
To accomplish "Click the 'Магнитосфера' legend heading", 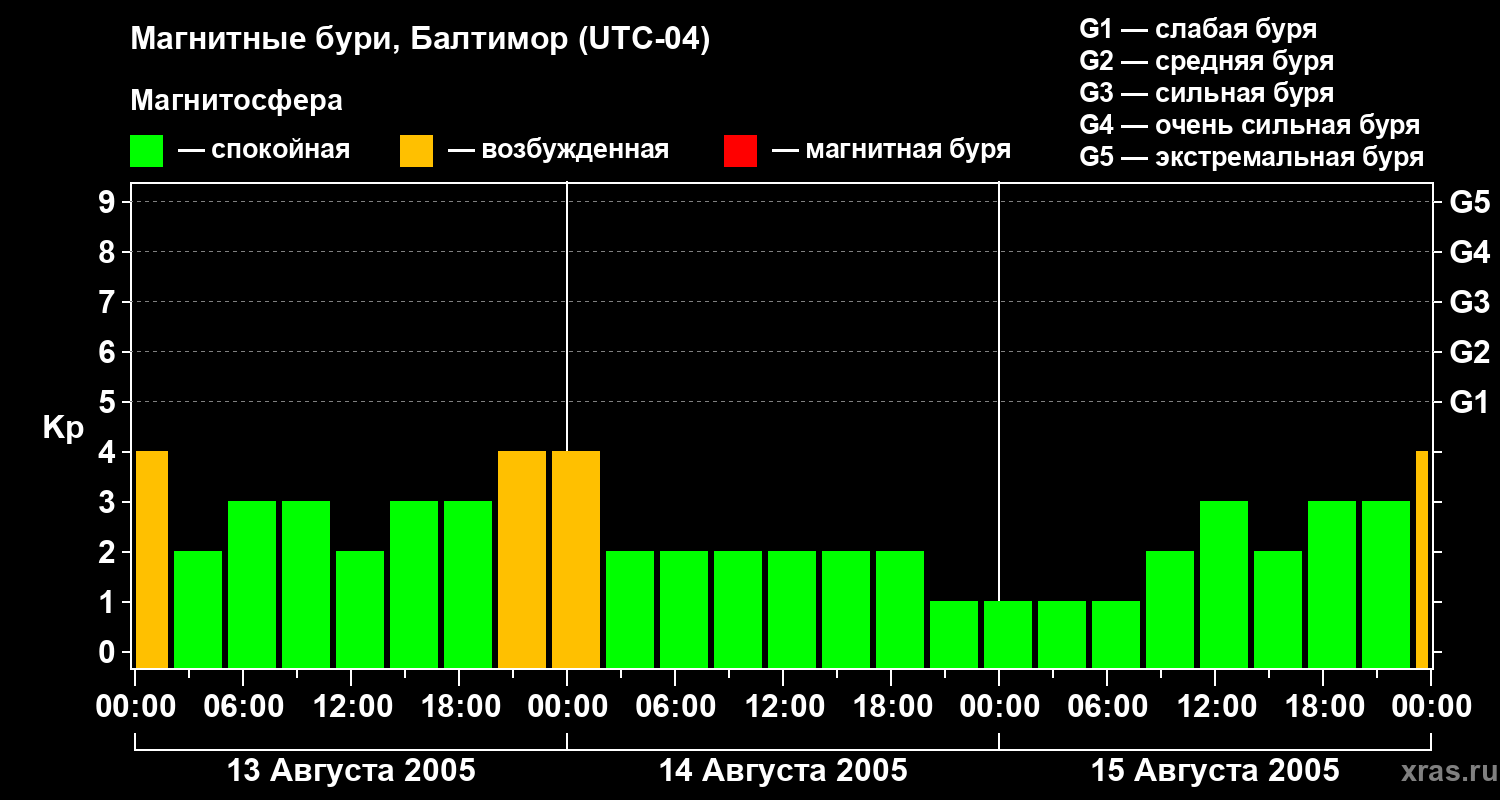I will pyautogui.click(x=236, y=101).
